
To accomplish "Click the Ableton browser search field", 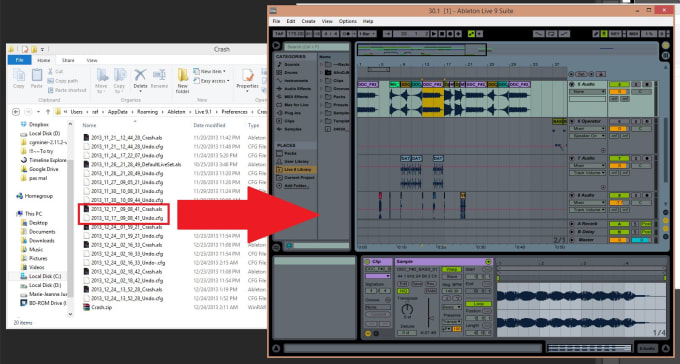I will pos(316,46).
